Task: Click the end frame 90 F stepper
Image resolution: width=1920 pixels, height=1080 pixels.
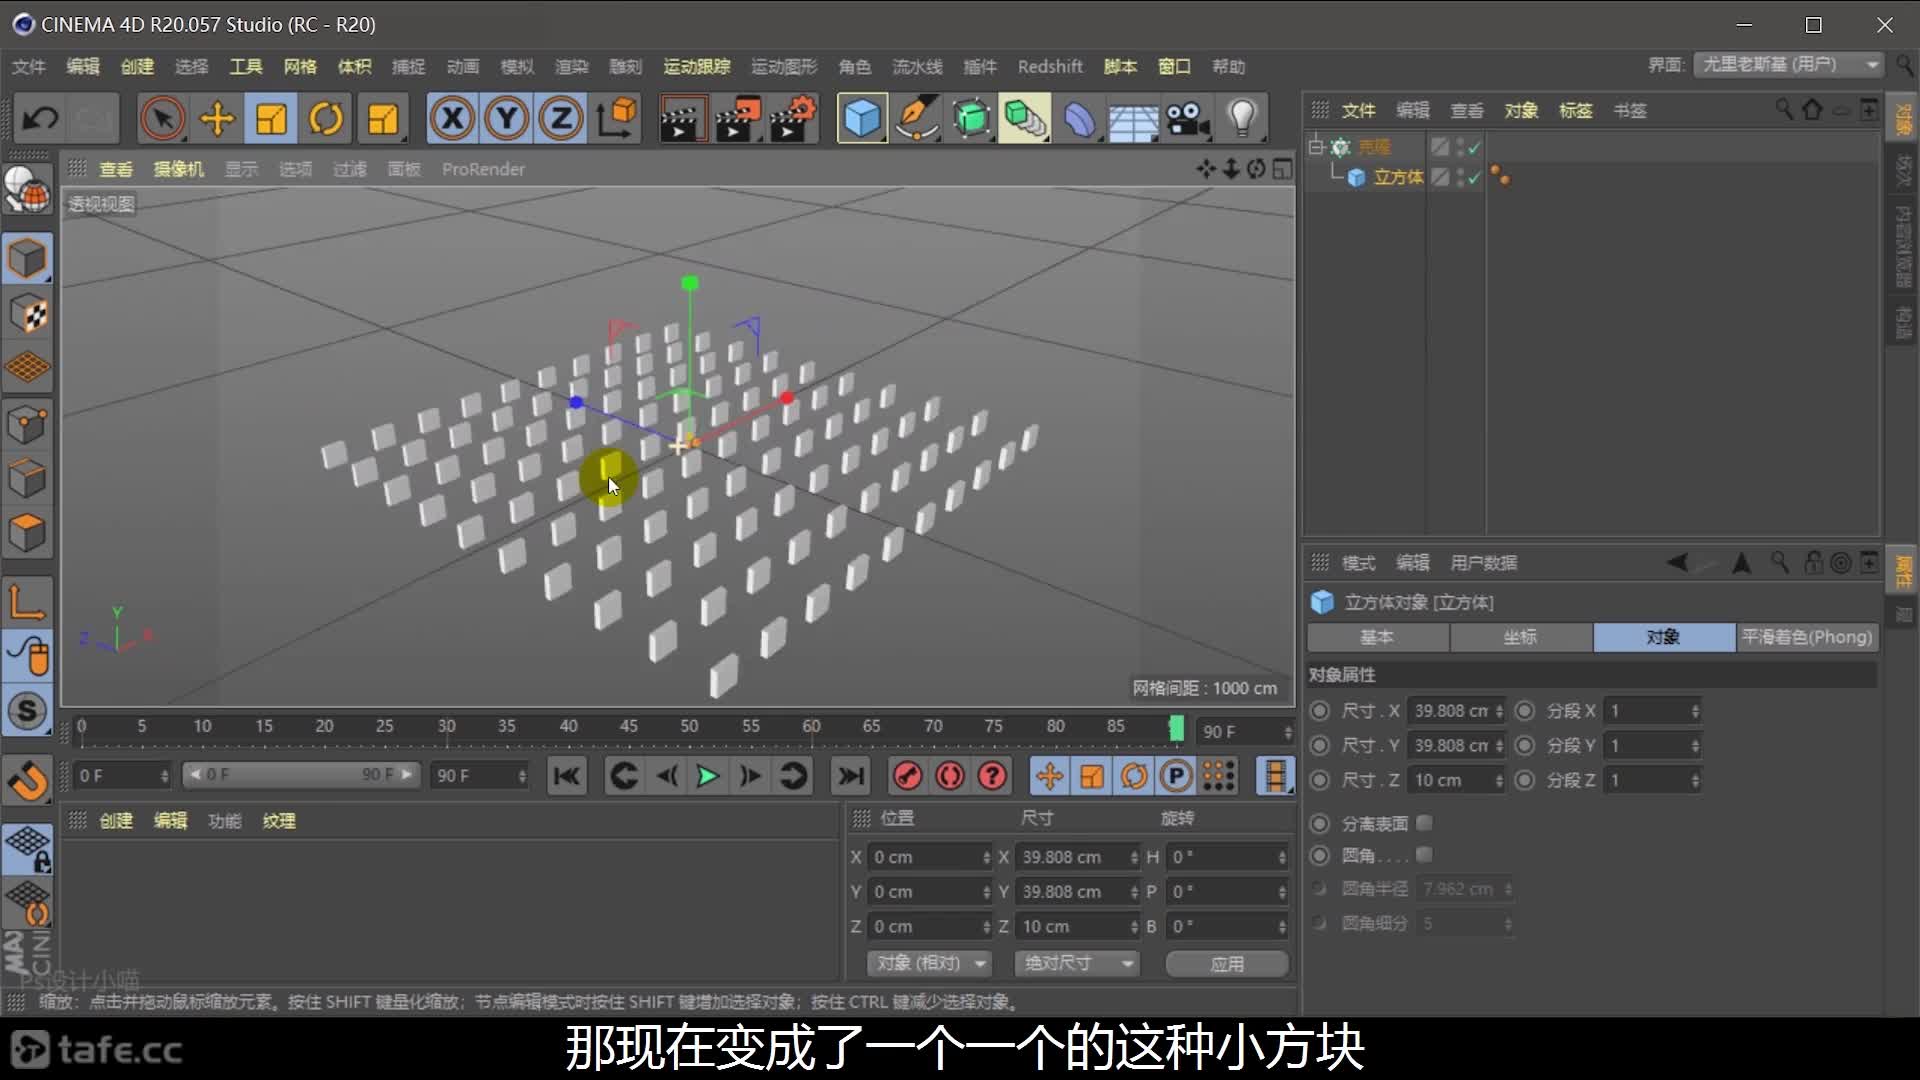Action: 522,775
